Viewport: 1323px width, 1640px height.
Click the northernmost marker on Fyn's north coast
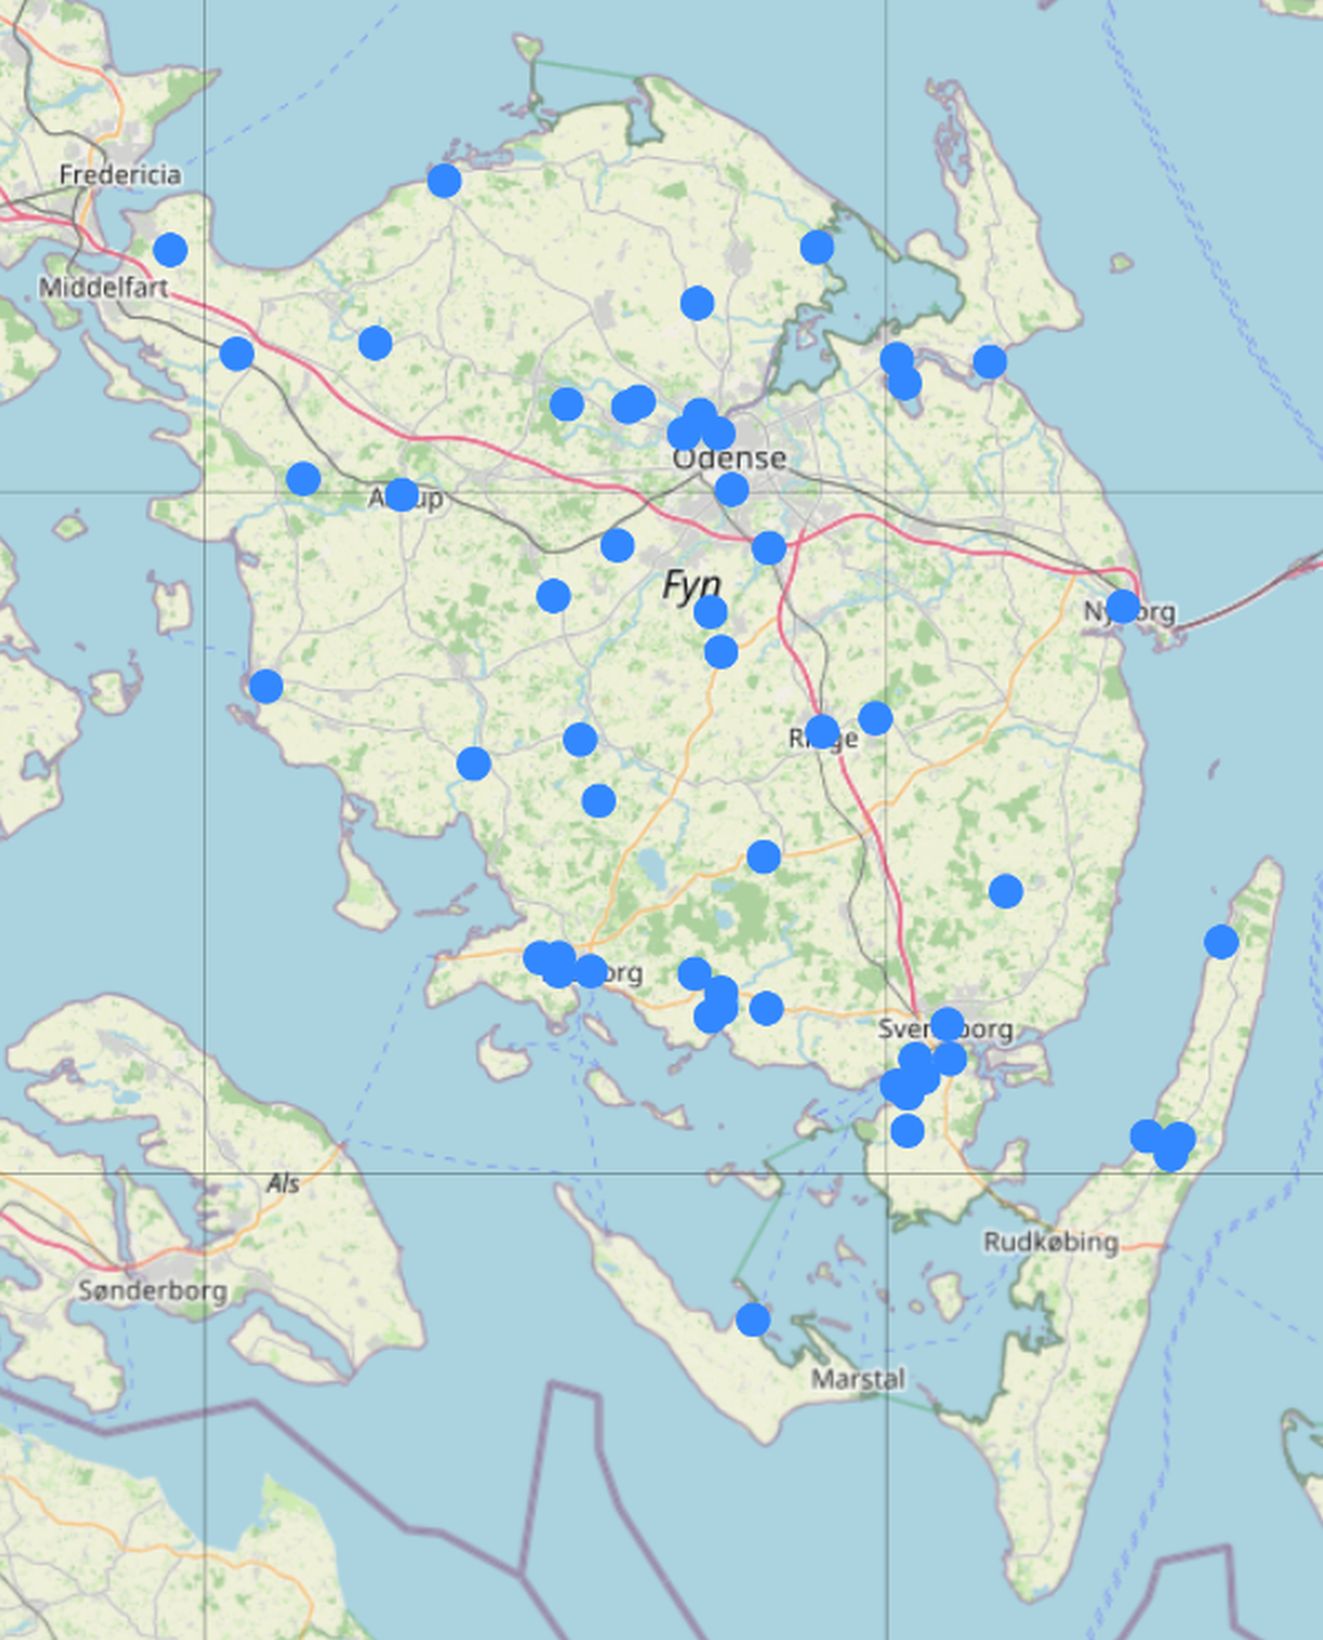pos(444,181)
